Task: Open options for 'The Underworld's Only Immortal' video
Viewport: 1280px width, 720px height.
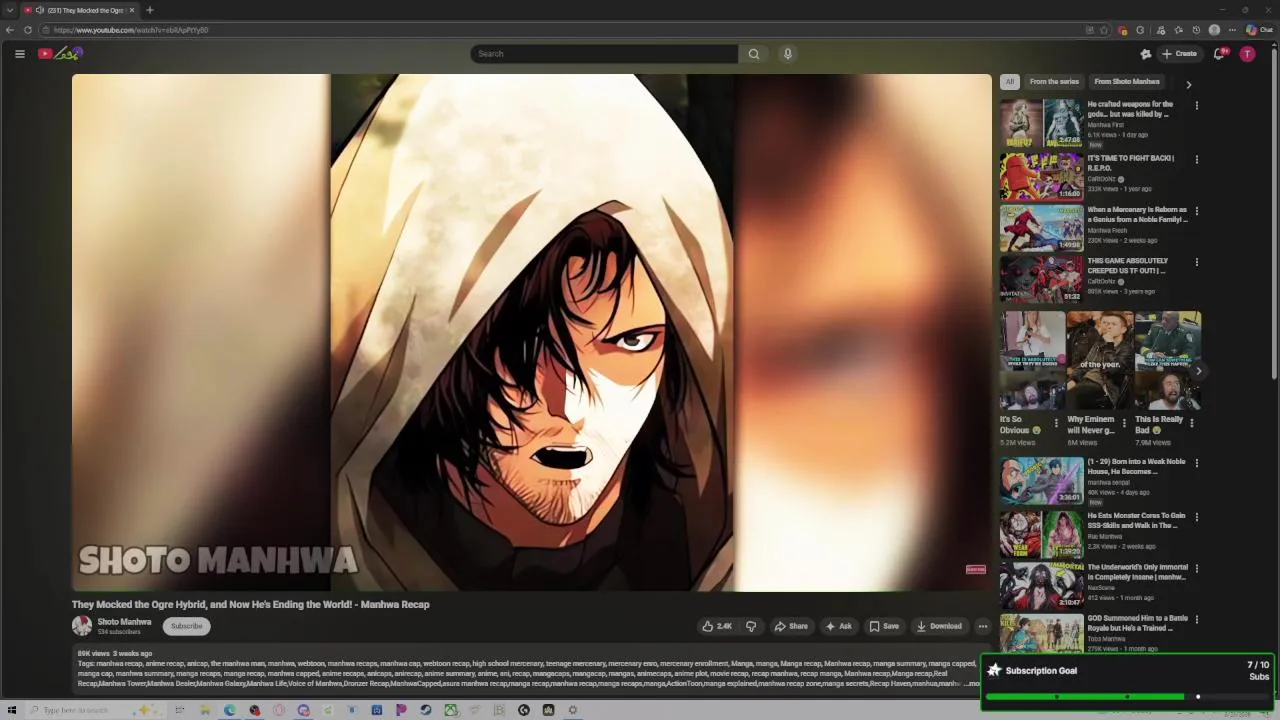Action: click(1196, 568)
